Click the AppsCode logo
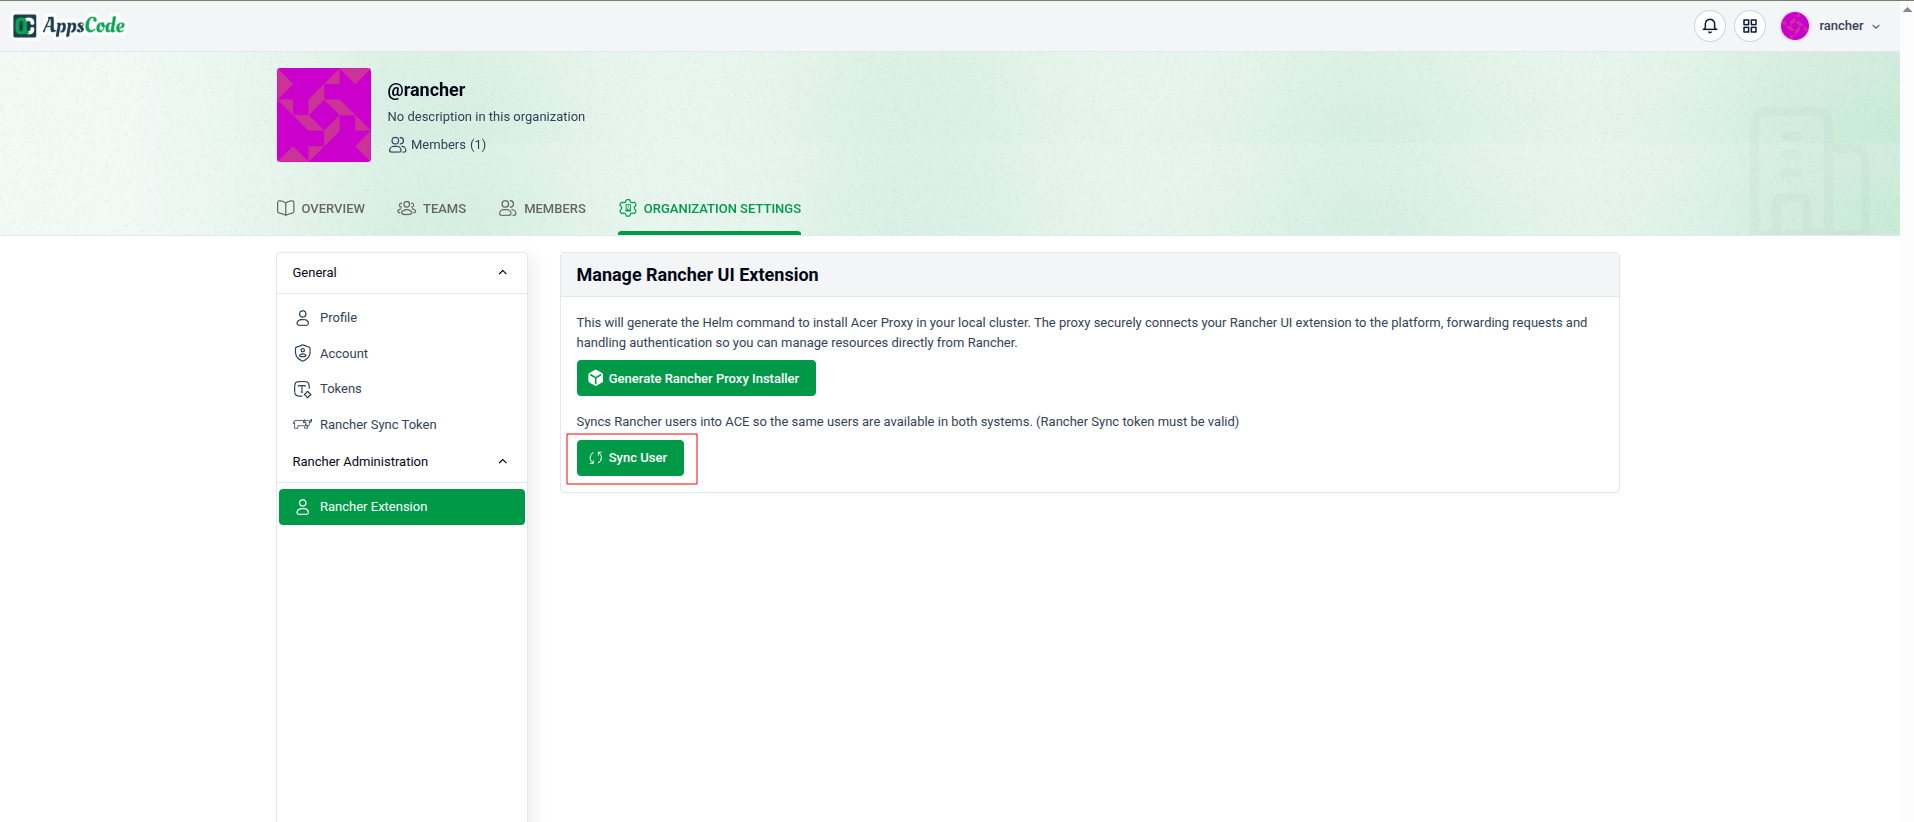This screenshot has width=1914, height=822. point(69,26)
